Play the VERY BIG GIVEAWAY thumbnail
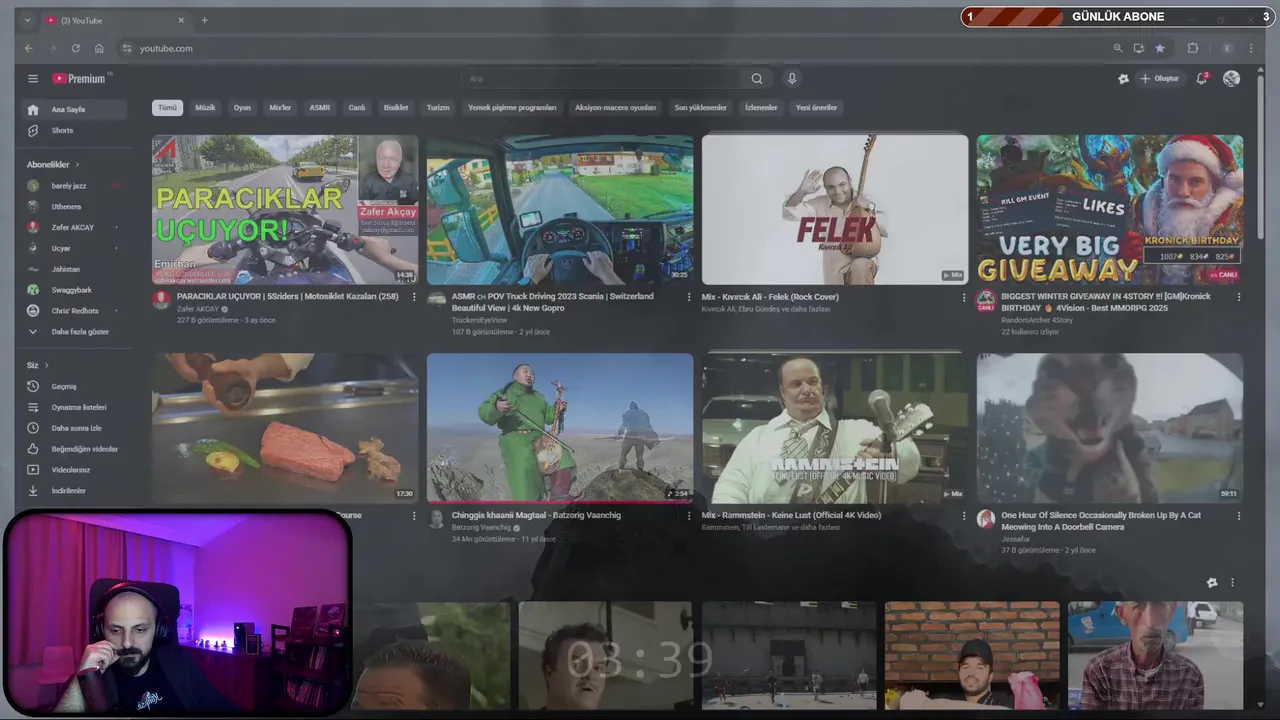 pyautogui.click(x=1110, y=210)
